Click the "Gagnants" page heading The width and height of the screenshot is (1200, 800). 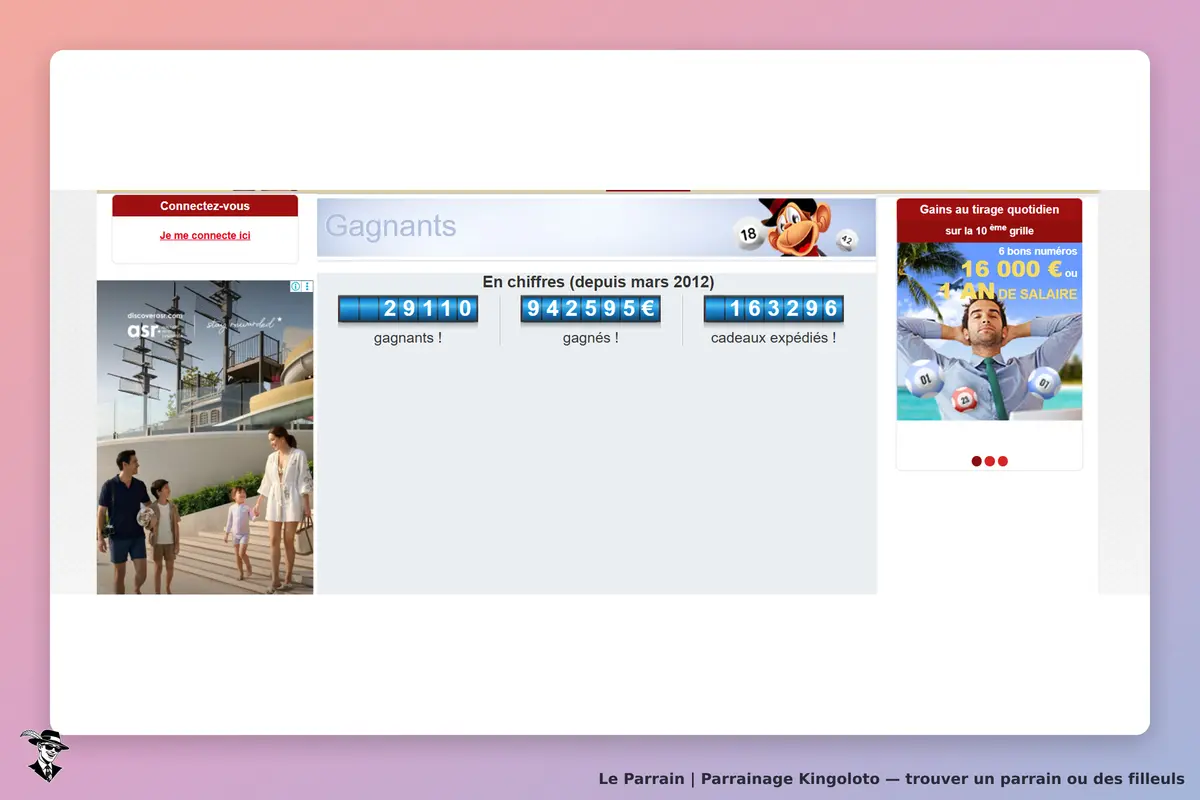tap(391, 227)
